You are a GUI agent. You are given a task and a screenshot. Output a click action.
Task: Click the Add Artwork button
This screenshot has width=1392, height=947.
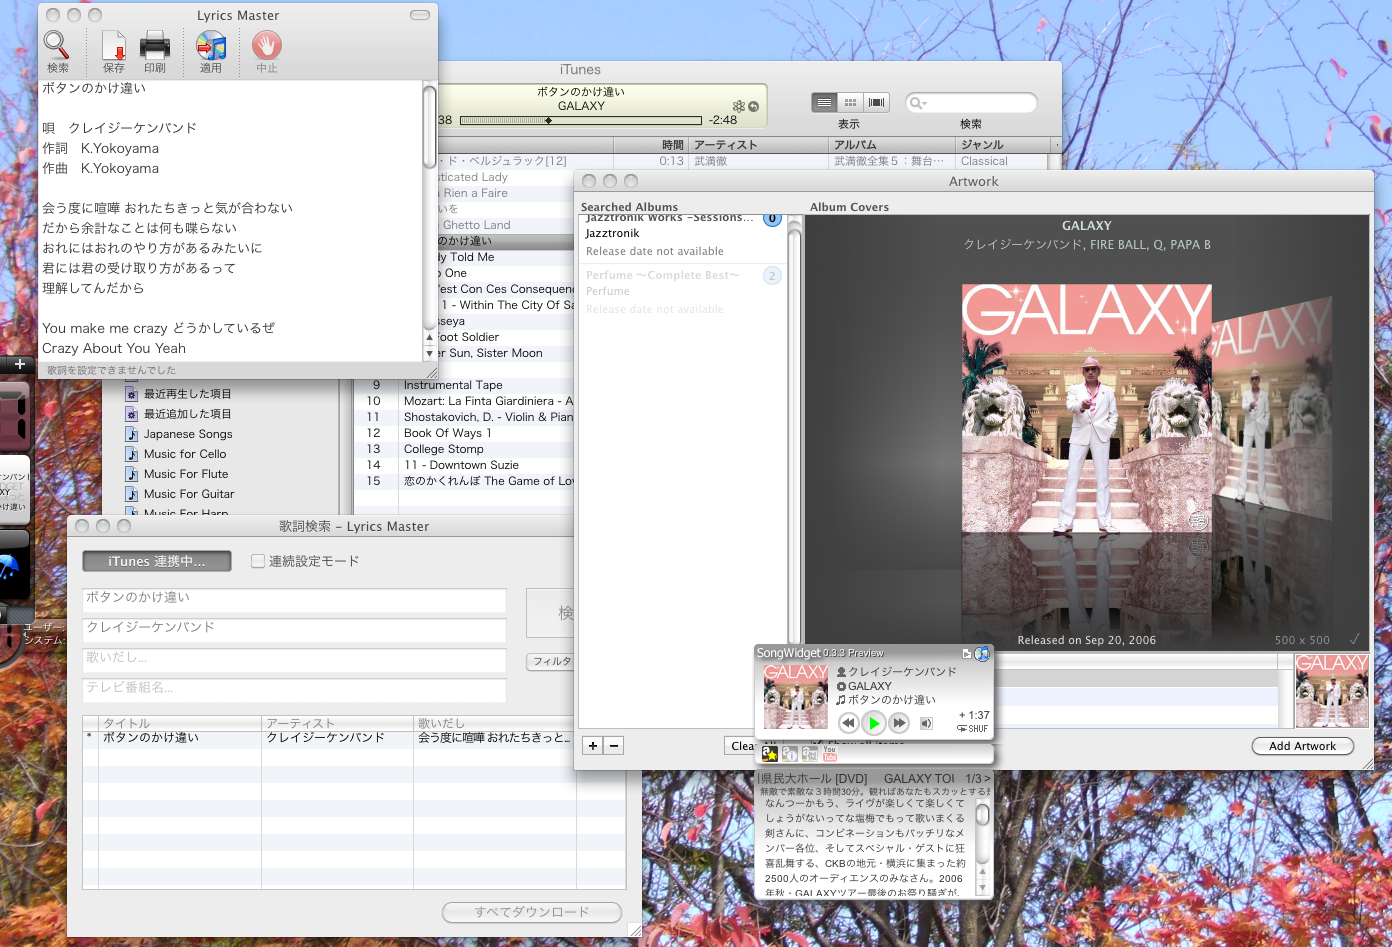[1302, 746]
